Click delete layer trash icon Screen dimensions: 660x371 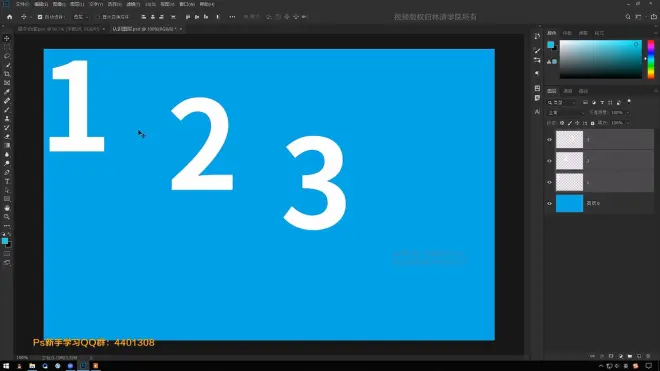(648, 356)
